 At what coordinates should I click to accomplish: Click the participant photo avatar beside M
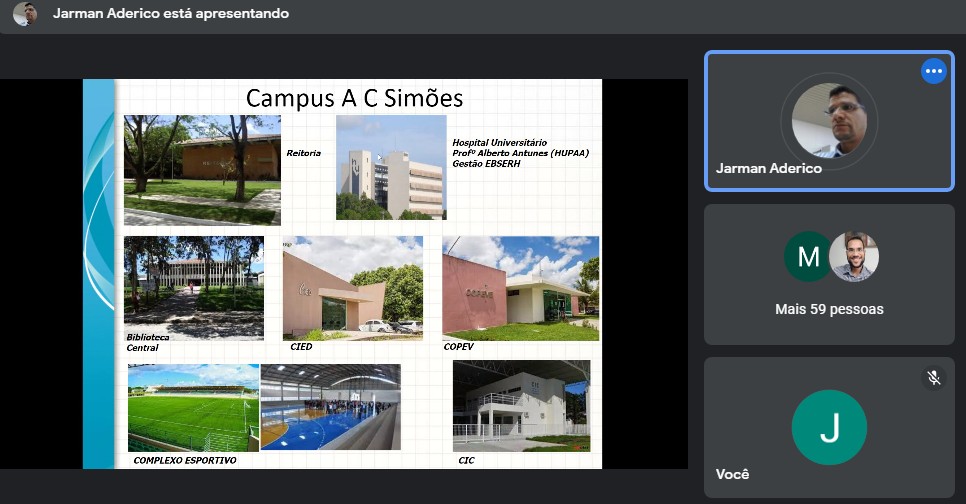[854, 257]
